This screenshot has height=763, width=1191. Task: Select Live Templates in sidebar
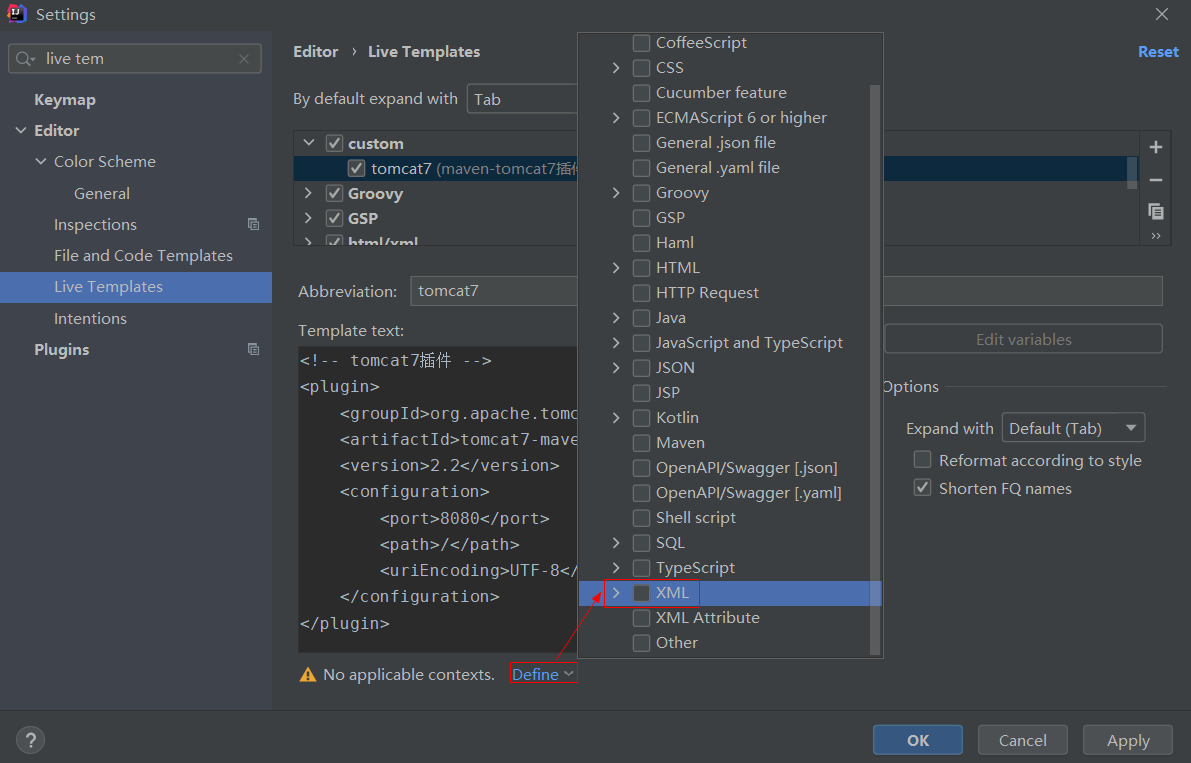(136, 287)
